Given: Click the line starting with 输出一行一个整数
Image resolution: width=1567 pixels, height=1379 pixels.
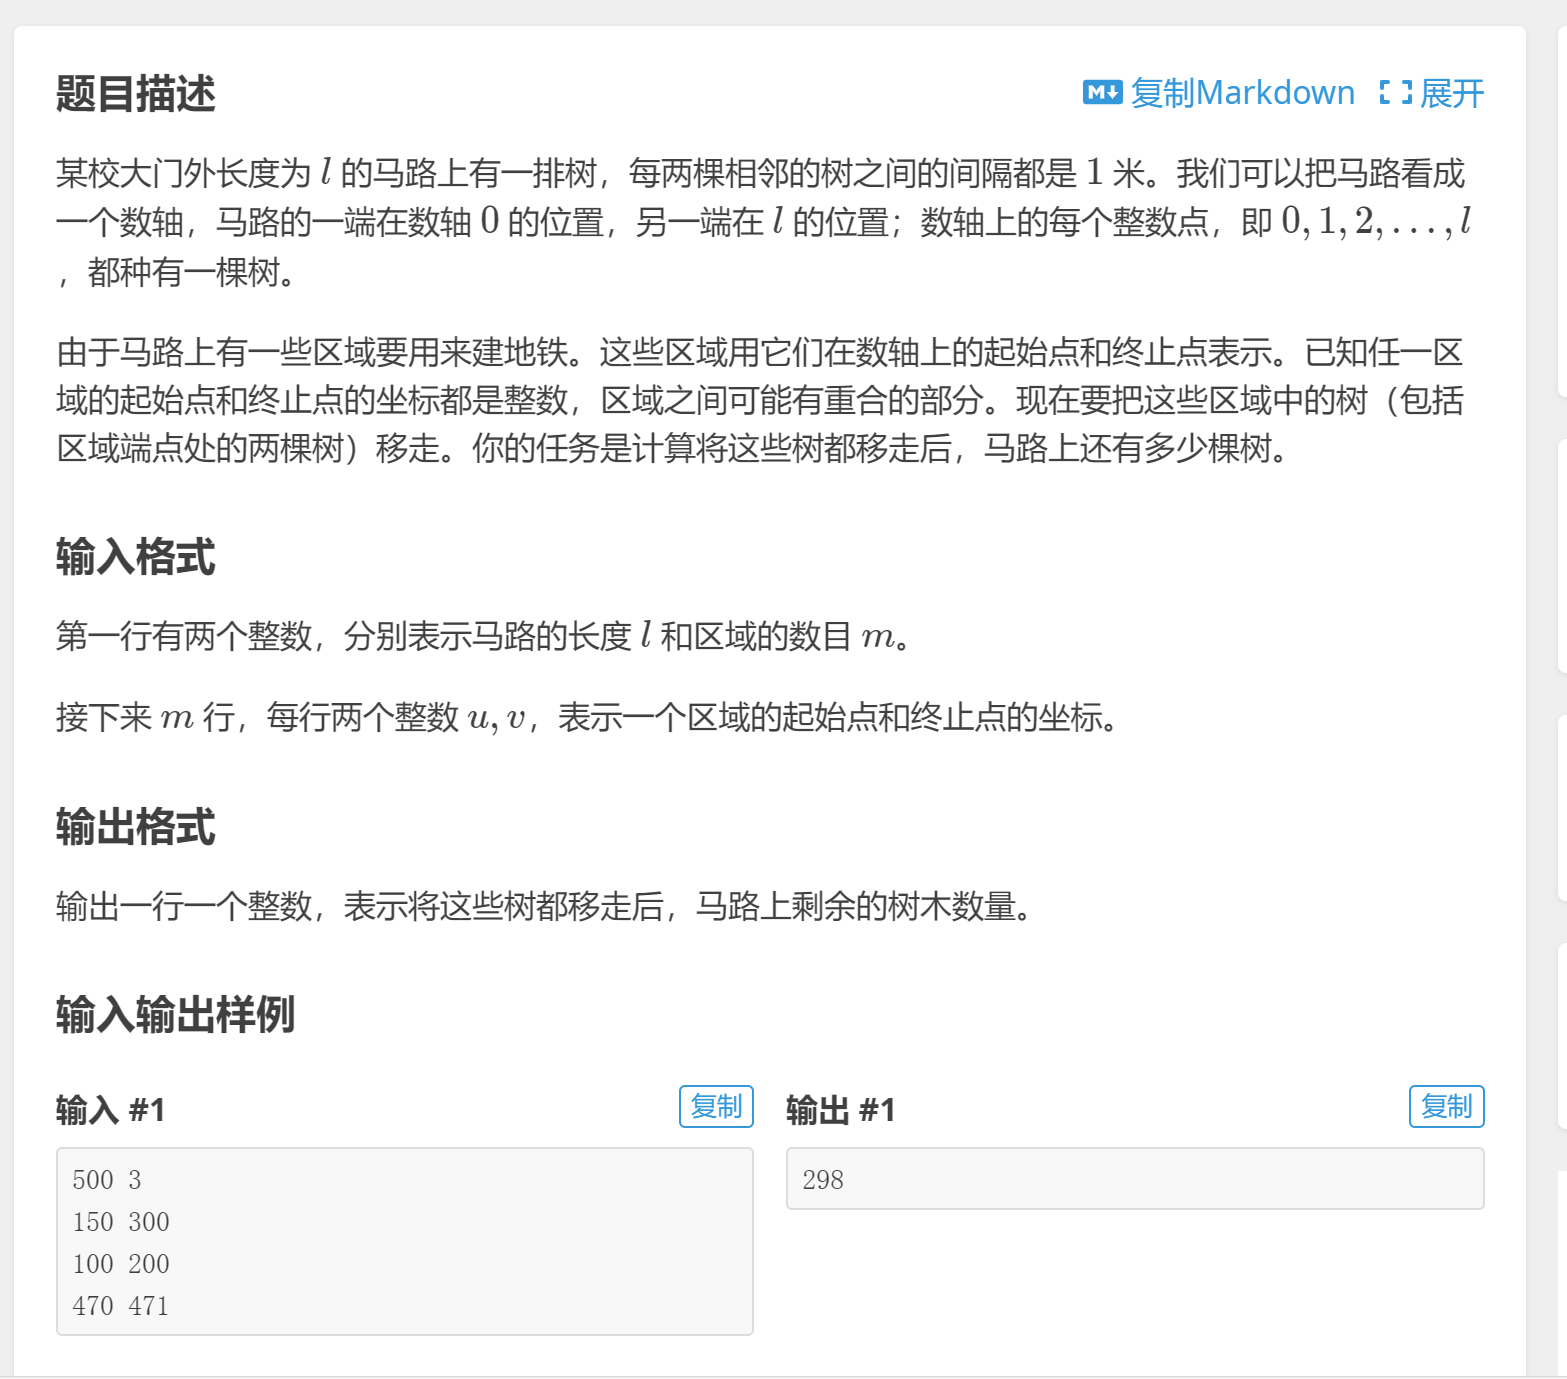Looking at the screenshot, I should (545, 906).
